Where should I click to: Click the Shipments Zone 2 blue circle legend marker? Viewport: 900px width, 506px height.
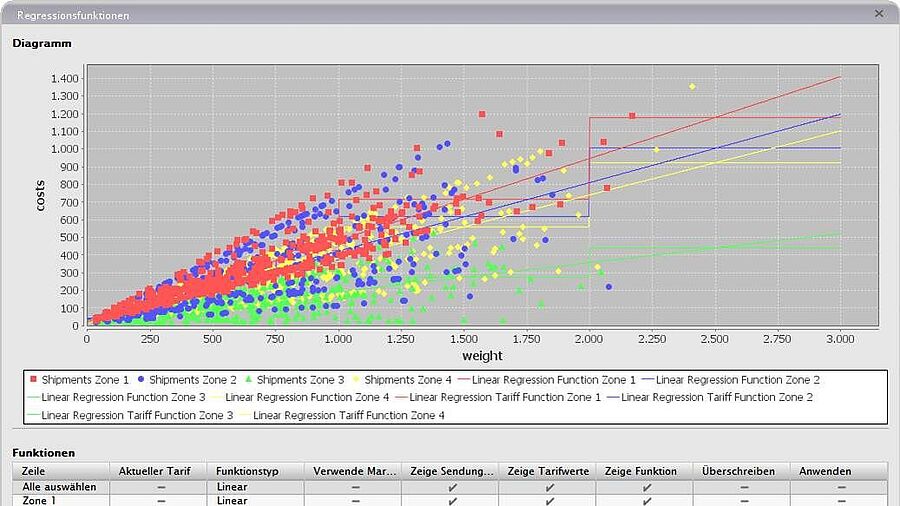(142, 380)
